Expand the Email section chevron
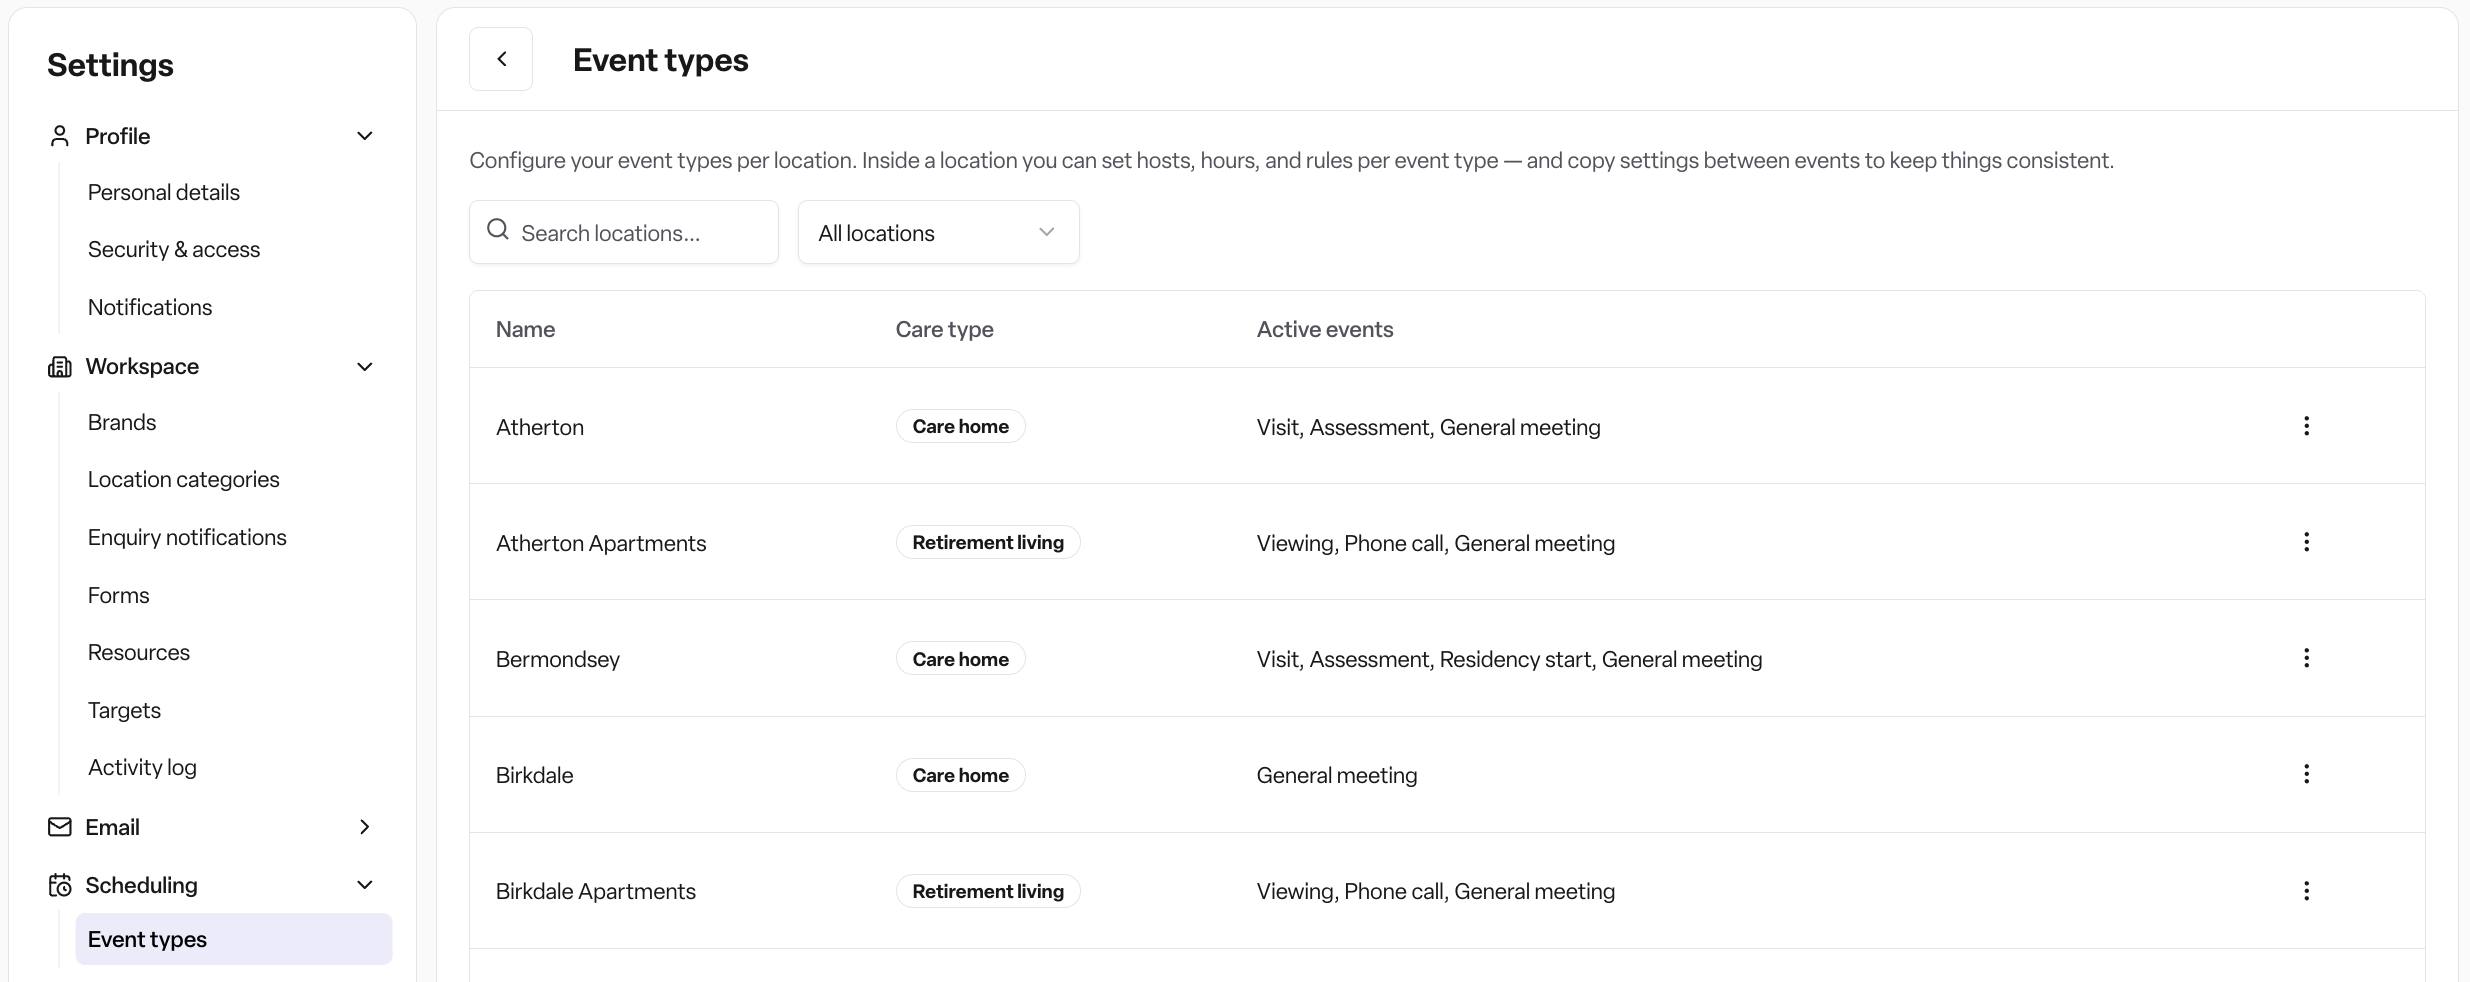The height and width of the screenshot is (982, 2470). 365,827
